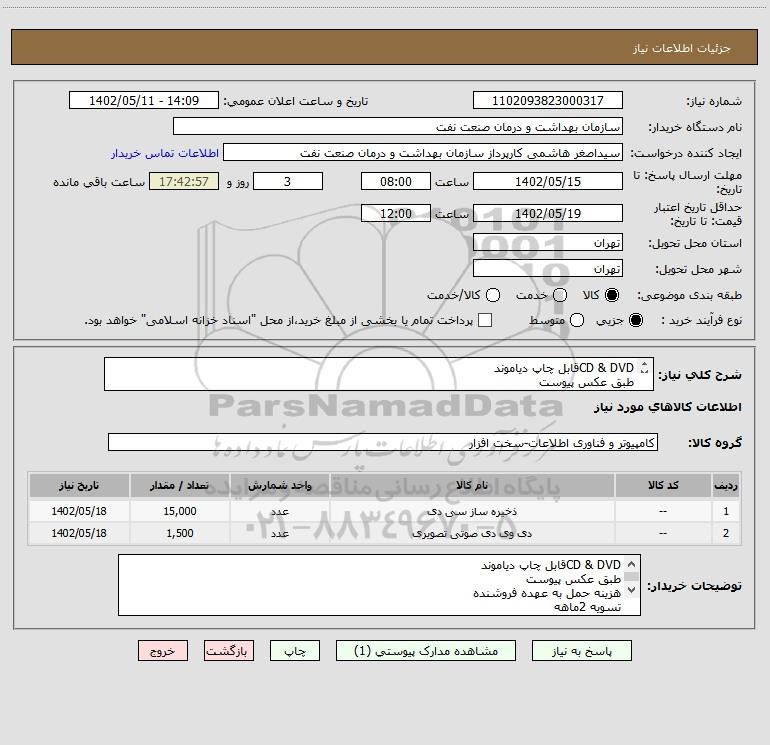
Task: Select the خدمت radio button
Action: coord(560,295)
